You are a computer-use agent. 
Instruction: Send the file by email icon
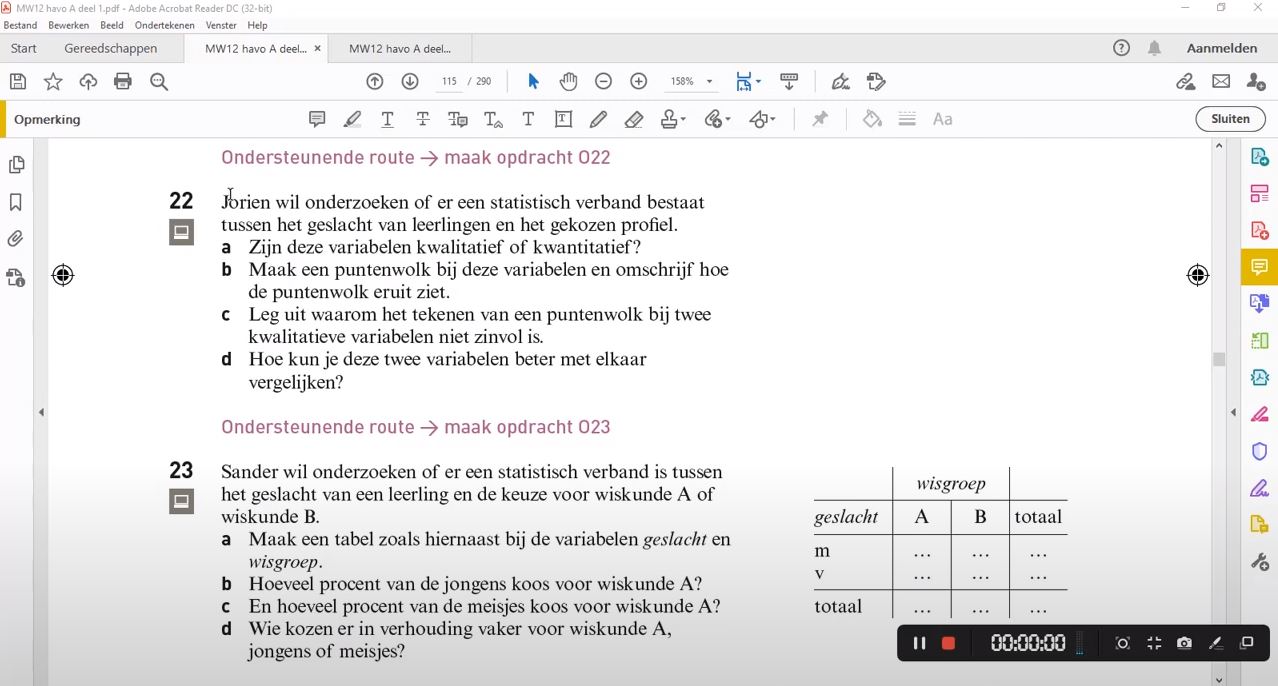click(x=1221, y=82)
